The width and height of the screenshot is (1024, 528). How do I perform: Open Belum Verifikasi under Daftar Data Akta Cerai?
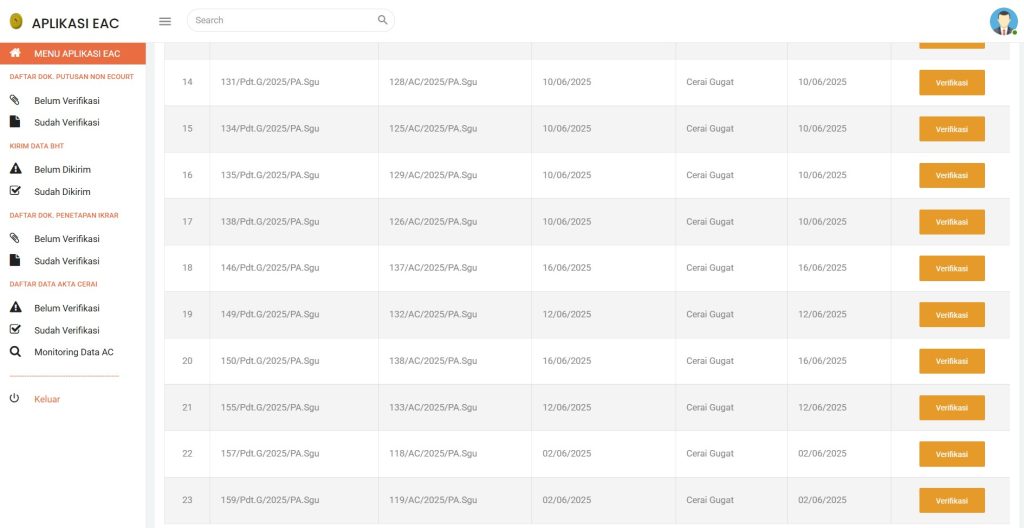click(x=66, y=308)
